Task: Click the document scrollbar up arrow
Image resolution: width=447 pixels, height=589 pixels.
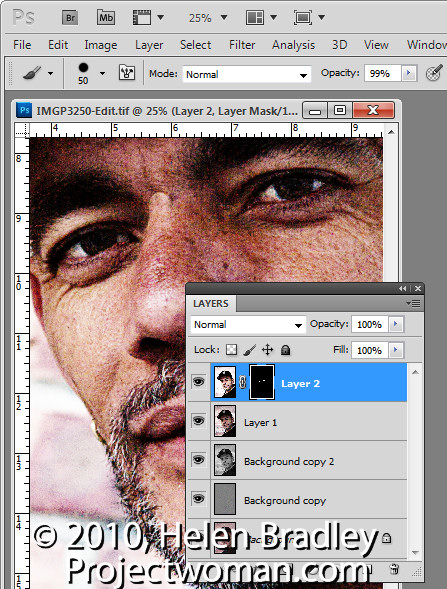Action: coord(391,132)
